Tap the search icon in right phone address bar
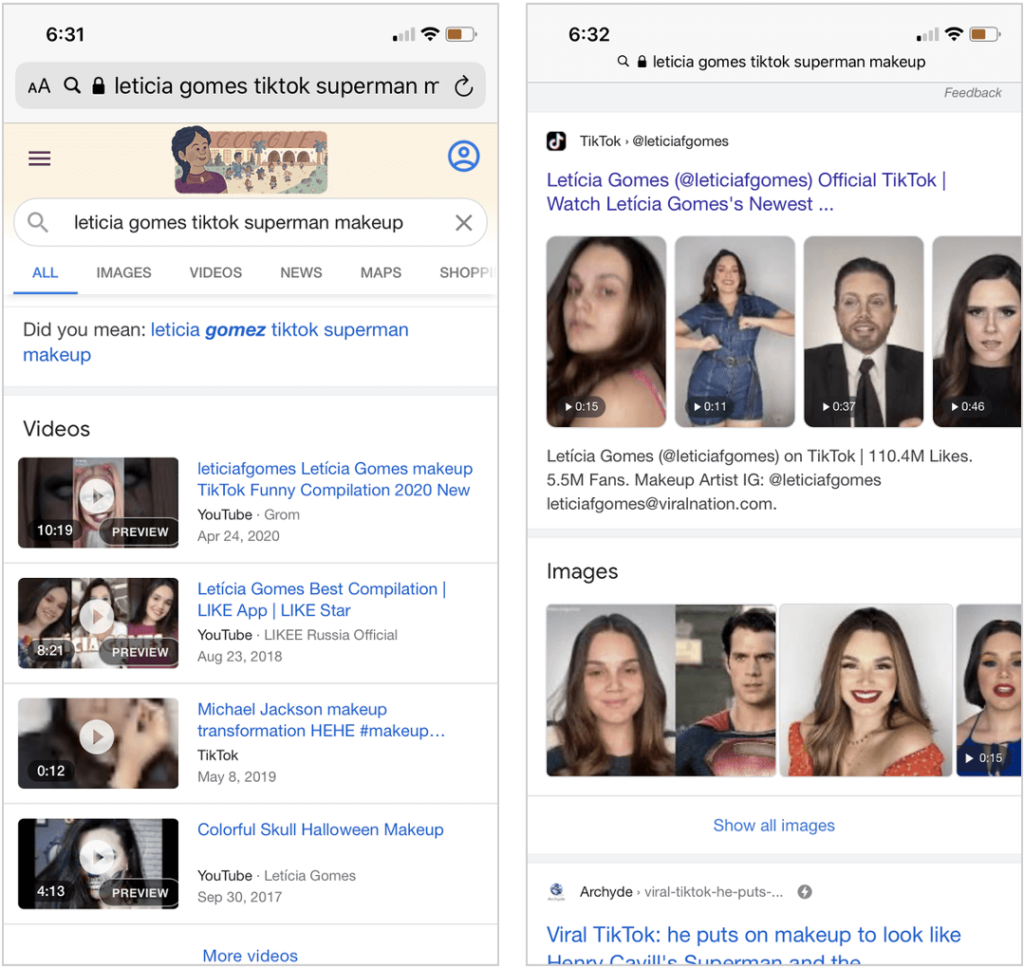Screen dimensions: 1024x968 [x=624, y=61]
